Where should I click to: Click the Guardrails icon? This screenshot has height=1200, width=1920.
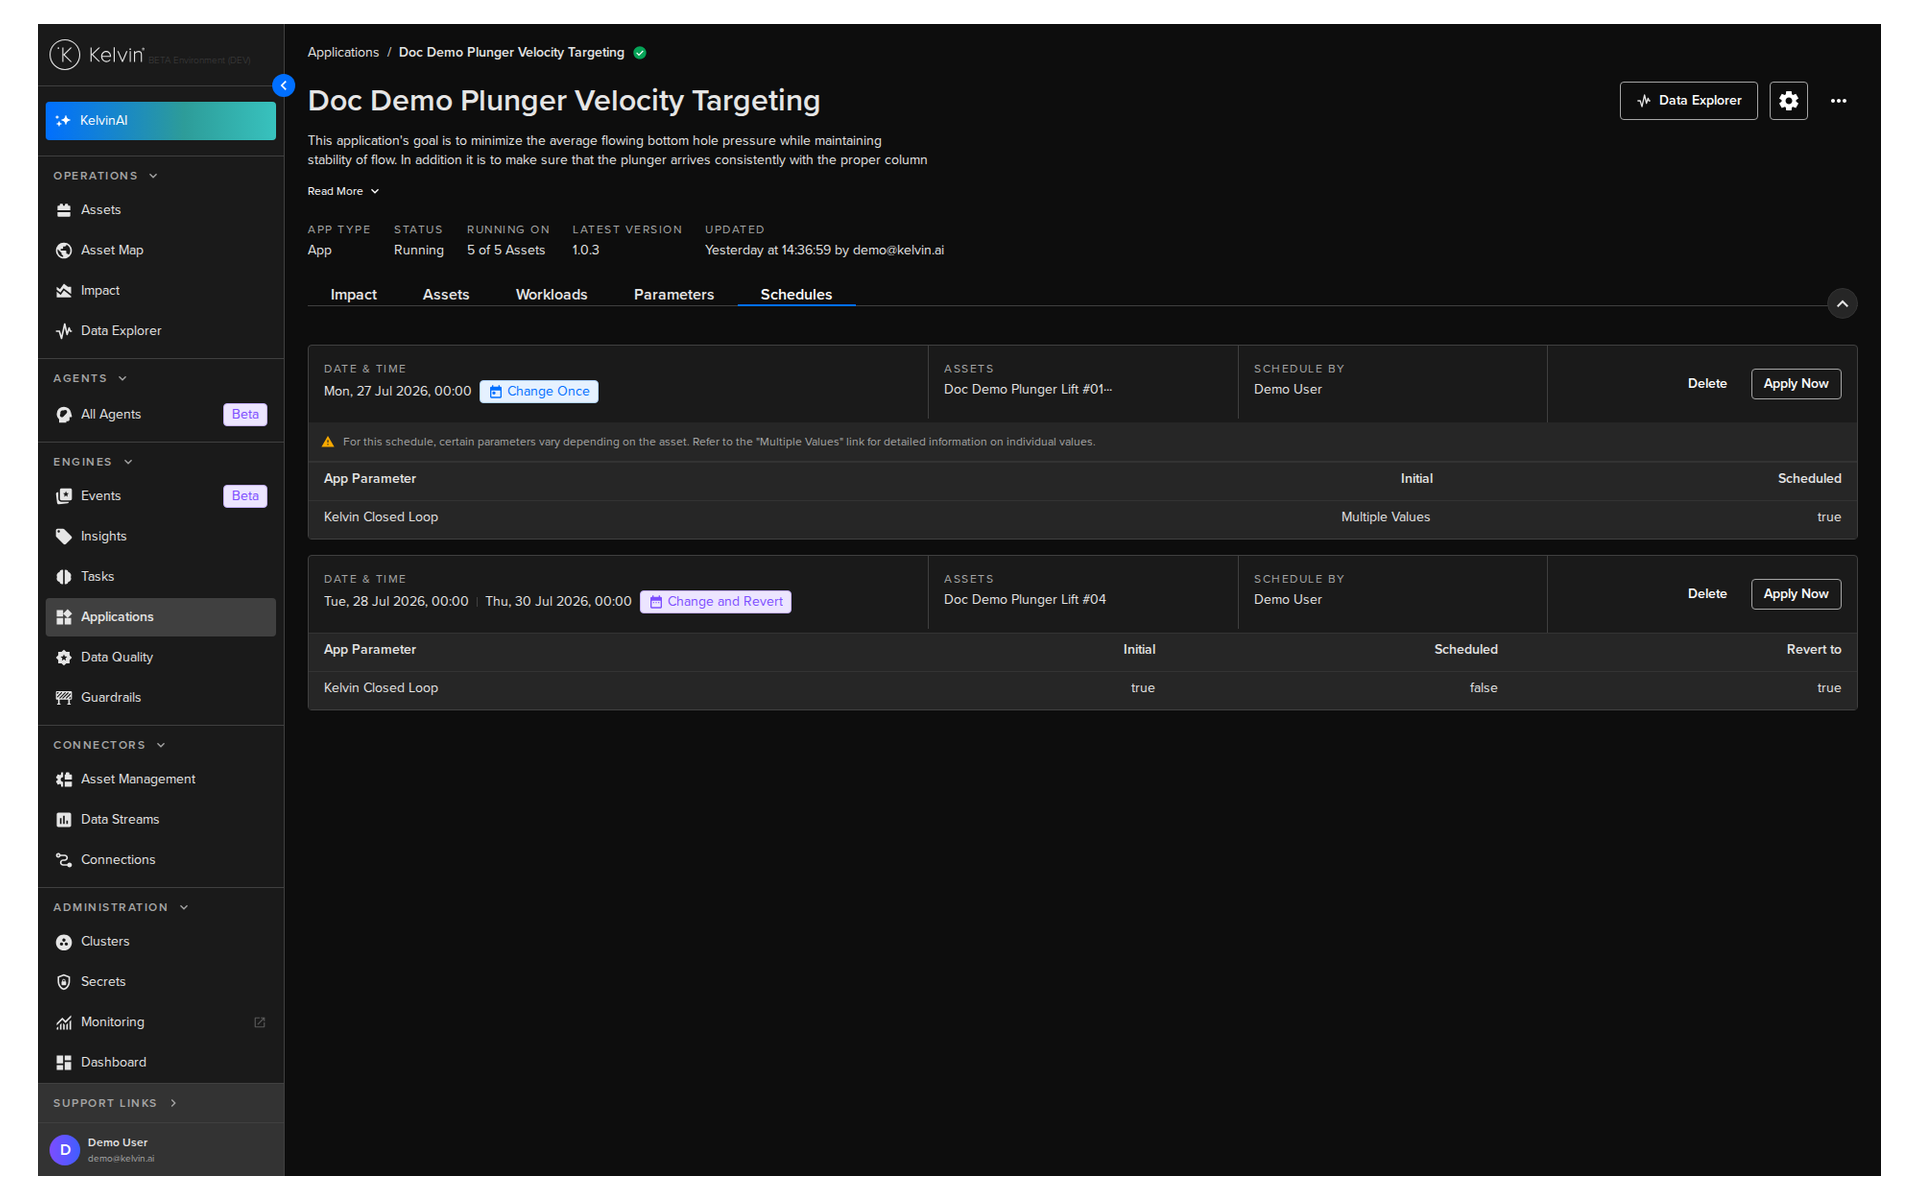tap(64, 698)
